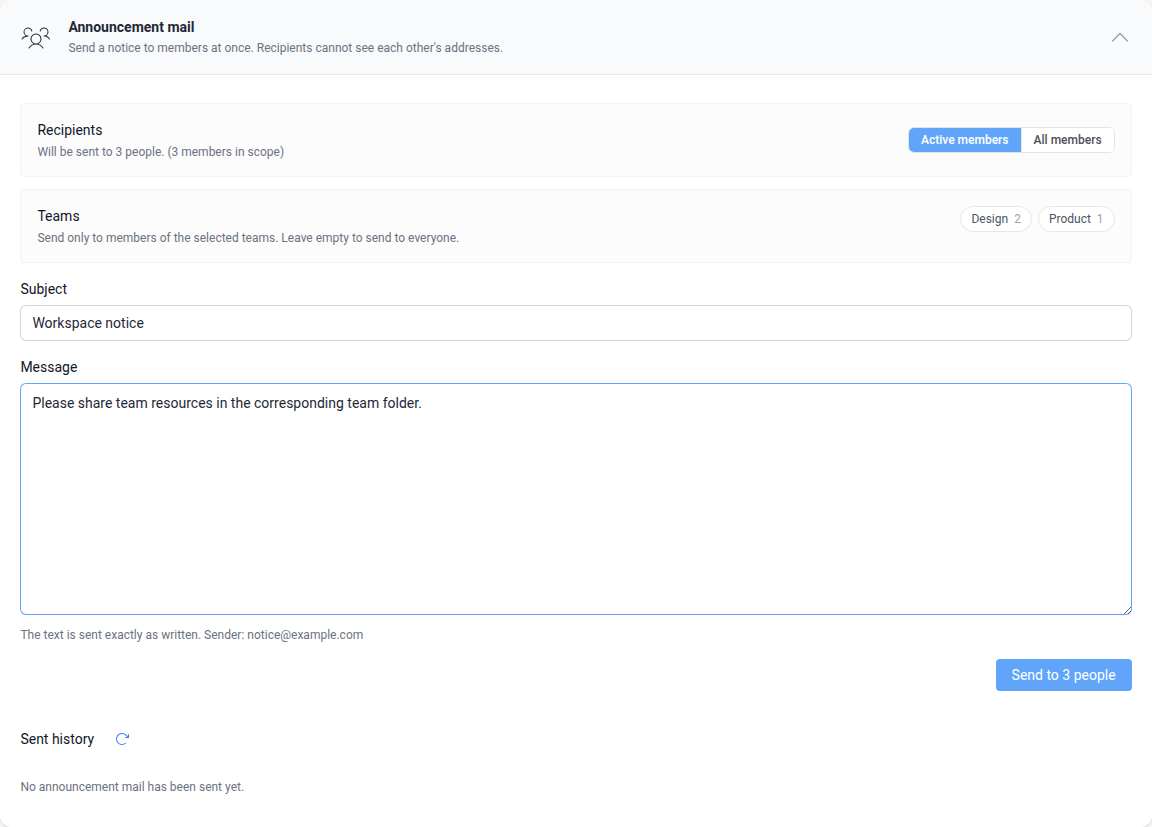Image resolution: width=1152 pixels, height=827 pixels.
Task: Toggle the Design team chip
Action: click(996, 219)
